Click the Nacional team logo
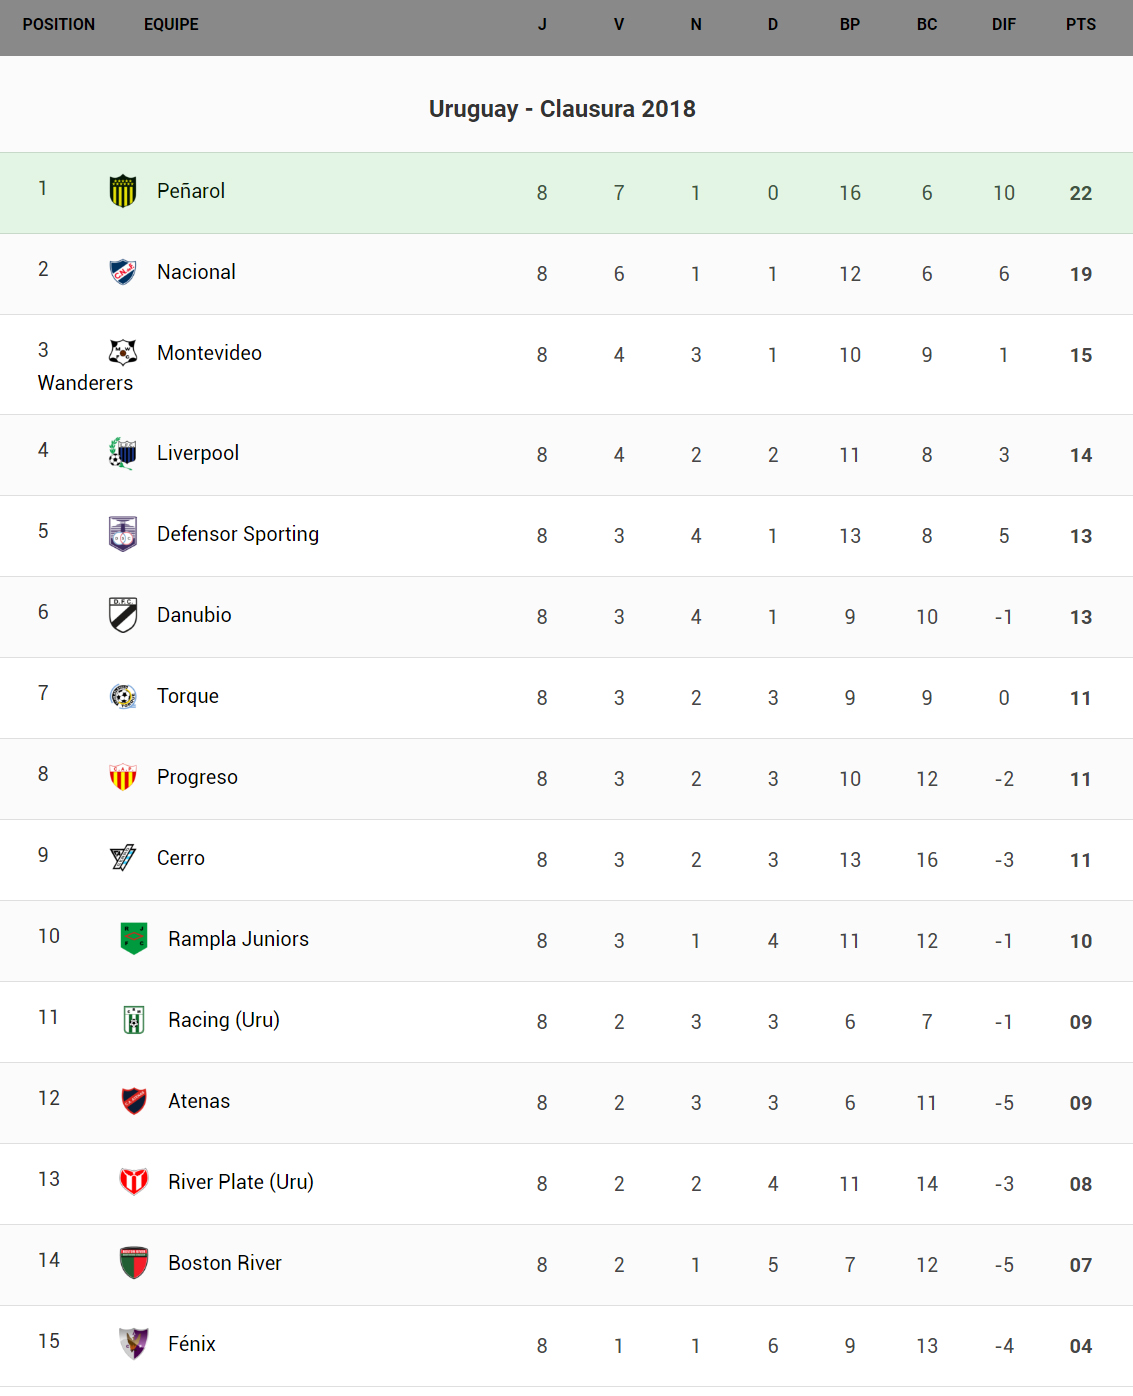 pyautogui.click(x=123, y=272)
